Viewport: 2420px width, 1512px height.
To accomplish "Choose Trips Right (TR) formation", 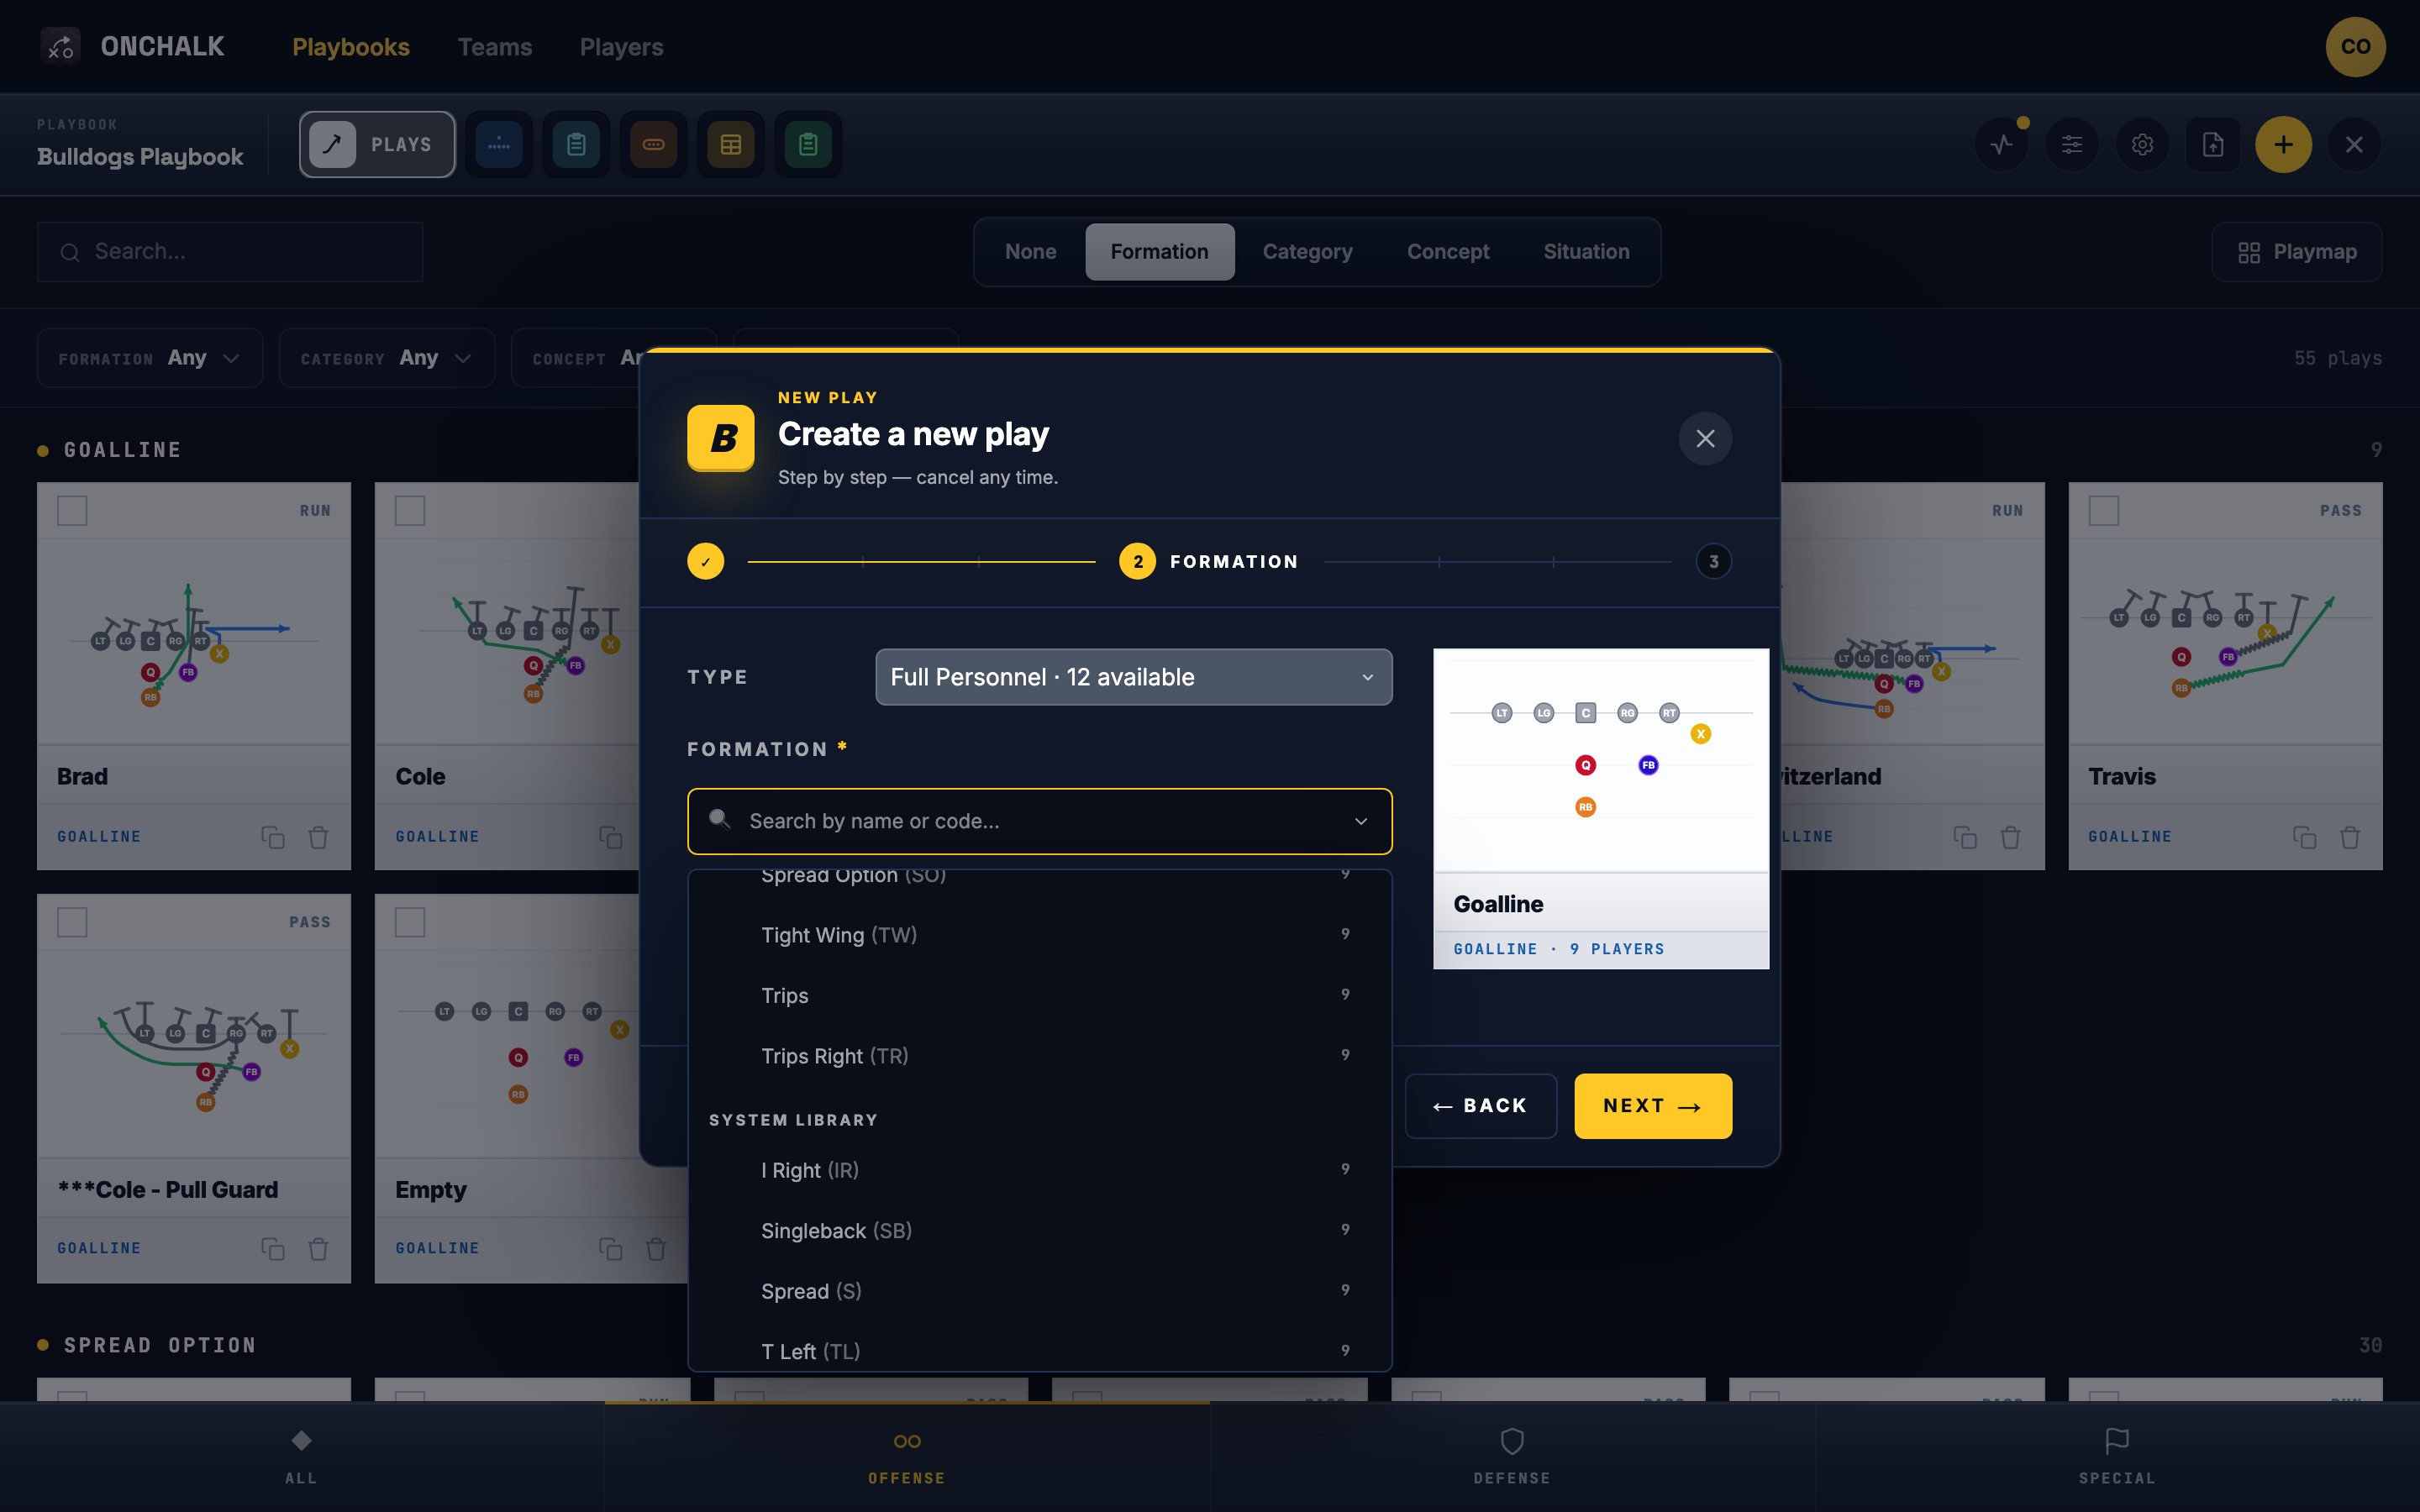I will pos(1040,1056).
